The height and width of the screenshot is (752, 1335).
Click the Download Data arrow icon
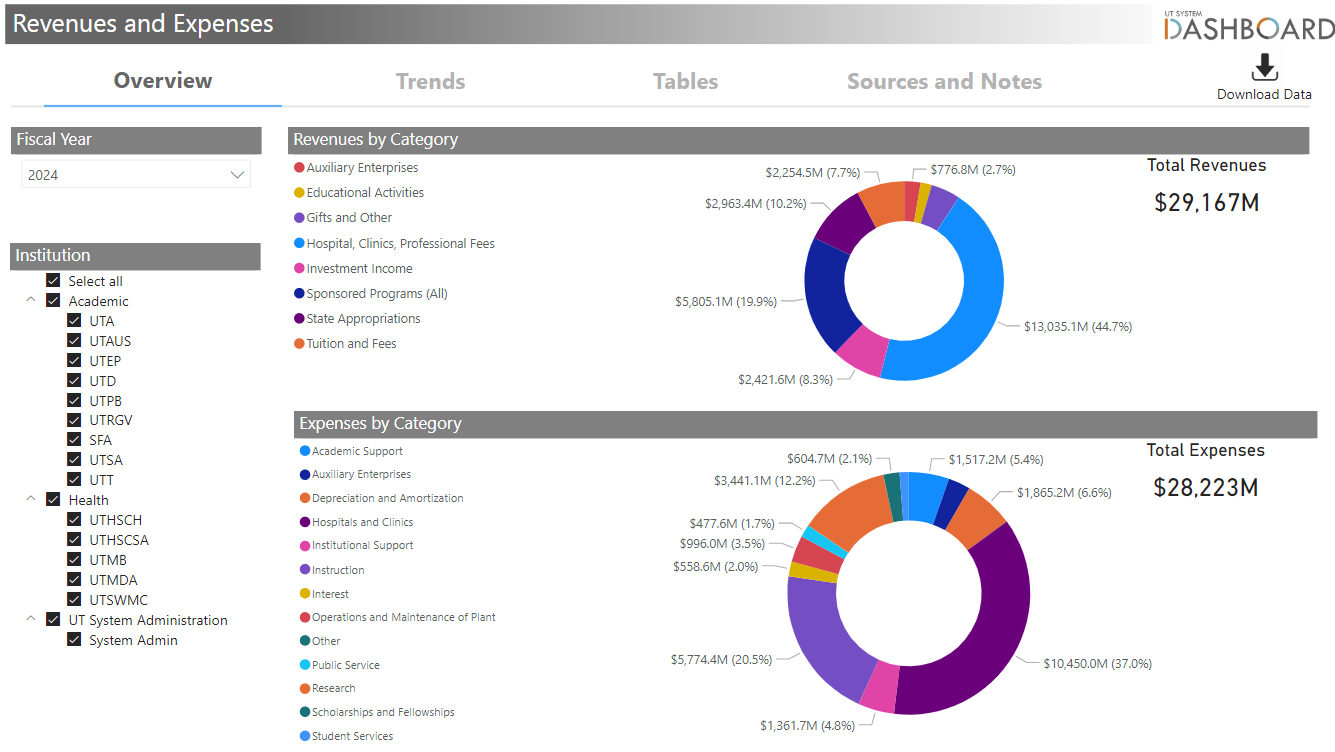1264,67
